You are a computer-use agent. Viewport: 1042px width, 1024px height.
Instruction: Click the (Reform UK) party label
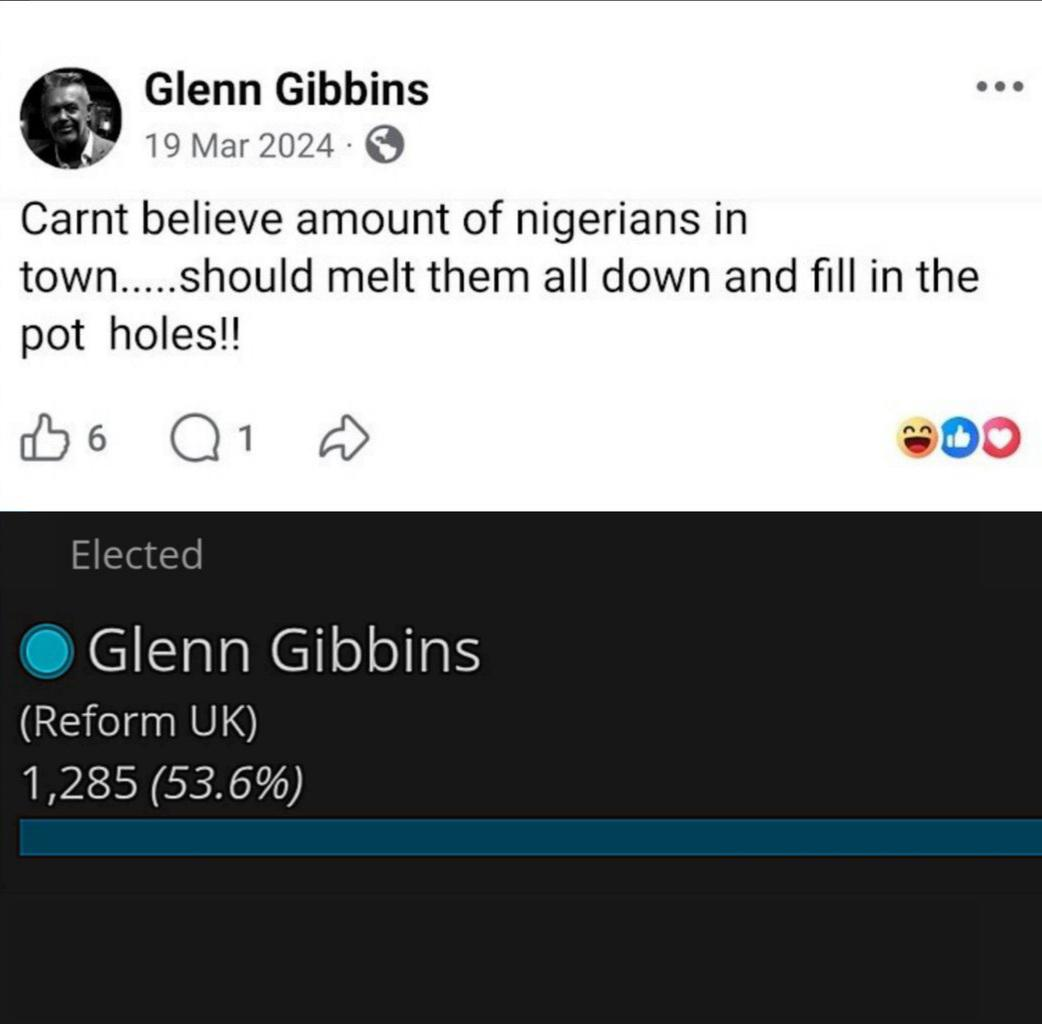point(139,722)
